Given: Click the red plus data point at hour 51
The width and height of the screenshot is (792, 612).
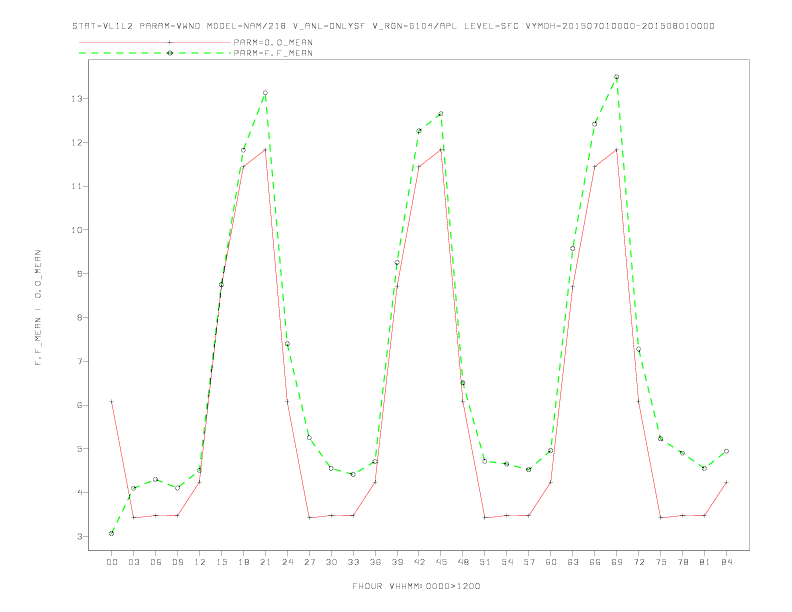Looking at the screenshot, I should tap(485, 518).
